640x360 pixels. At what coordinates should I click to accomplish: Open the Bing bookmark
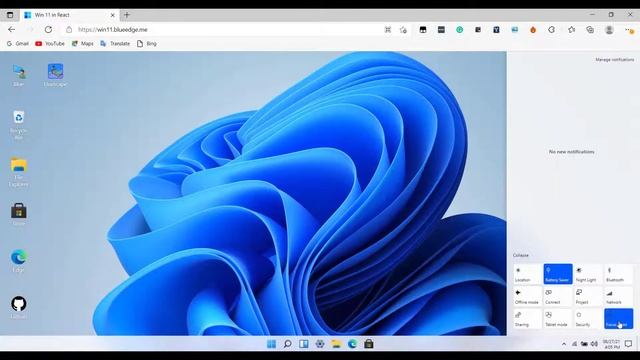(147, 43)
